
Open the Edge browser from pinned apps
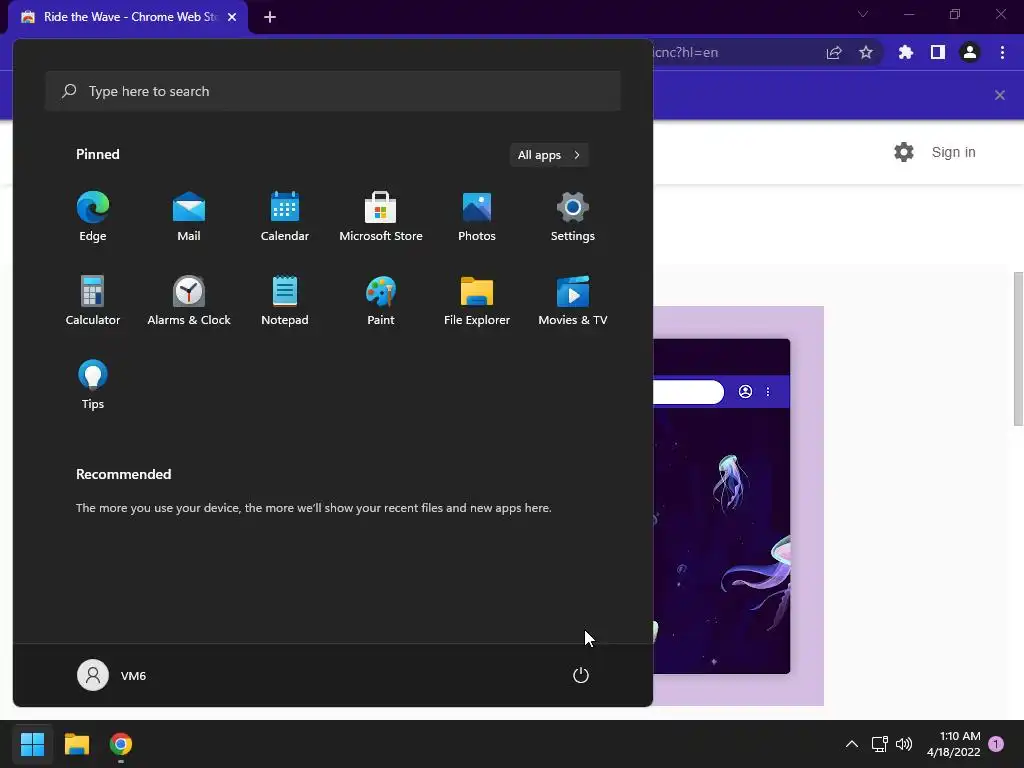tap(93, 216)
